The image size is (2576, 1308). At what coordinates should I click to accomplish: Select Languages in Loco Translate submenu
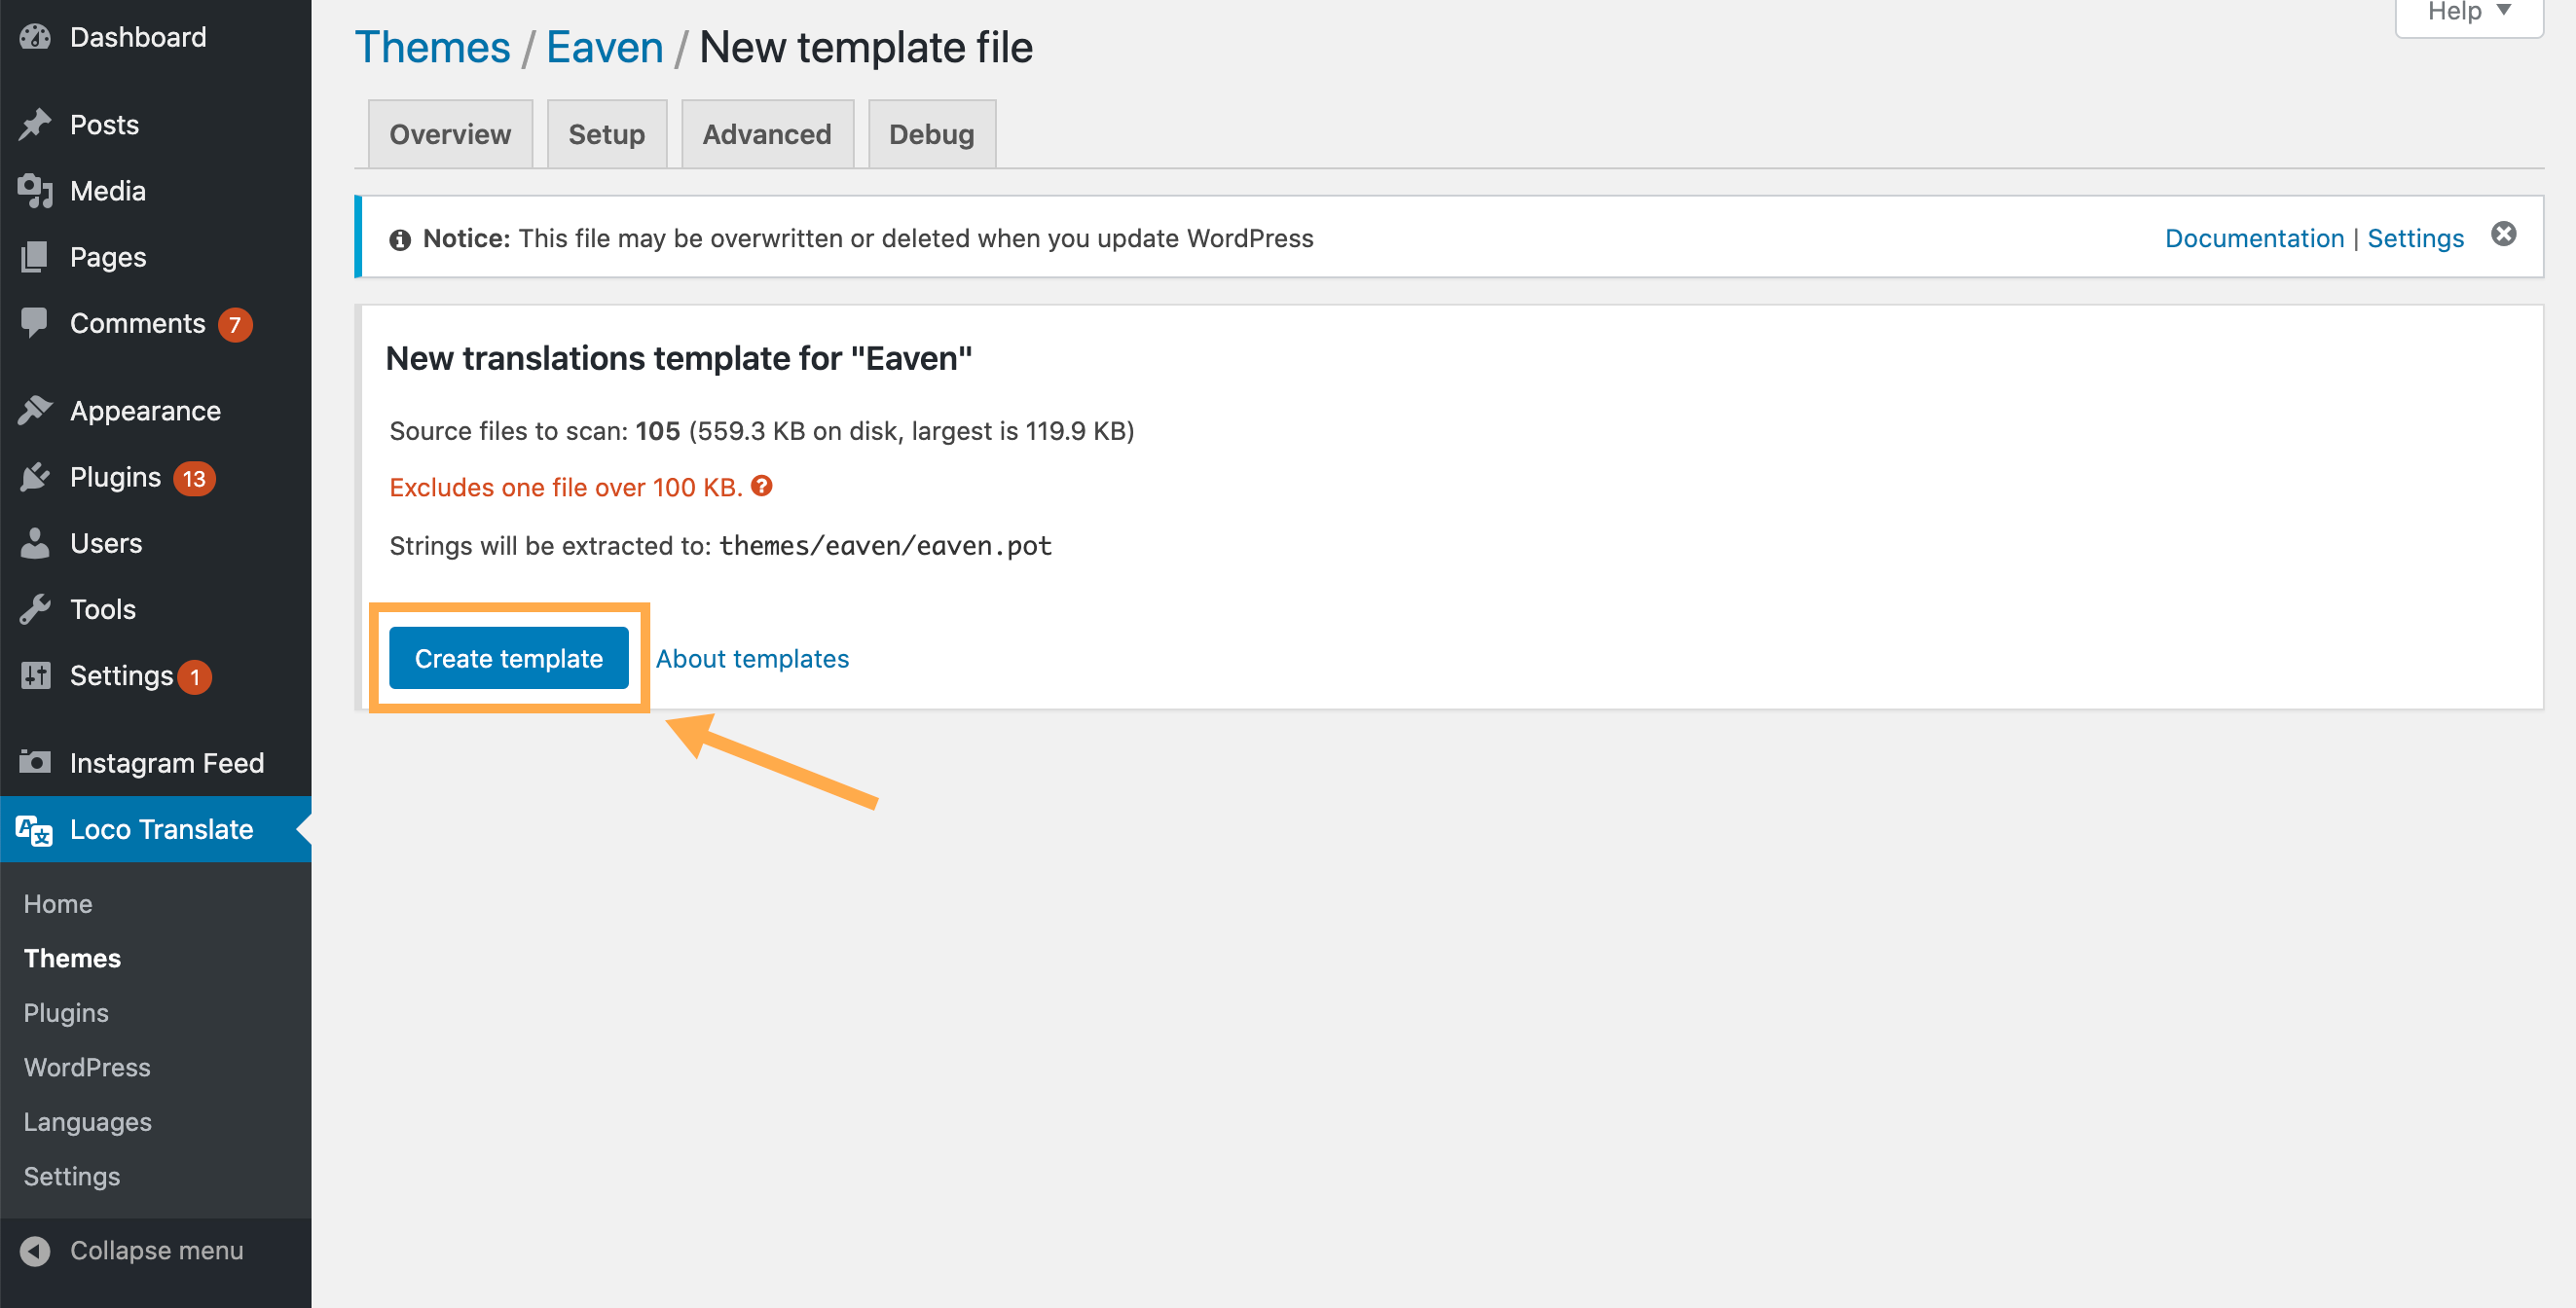point(88,1121)
